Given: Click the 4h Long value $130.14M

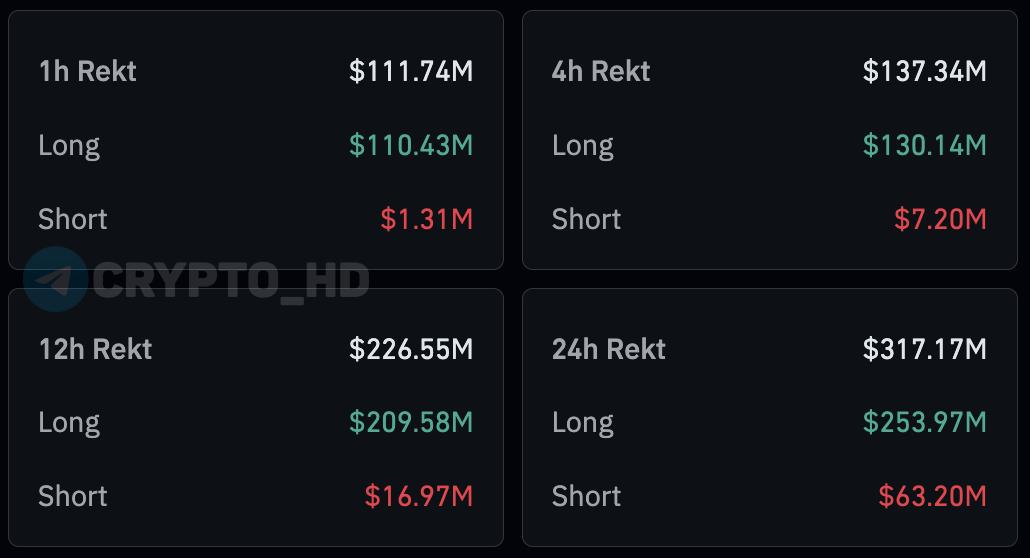Looking at the screenshot, I should [925, 145].
